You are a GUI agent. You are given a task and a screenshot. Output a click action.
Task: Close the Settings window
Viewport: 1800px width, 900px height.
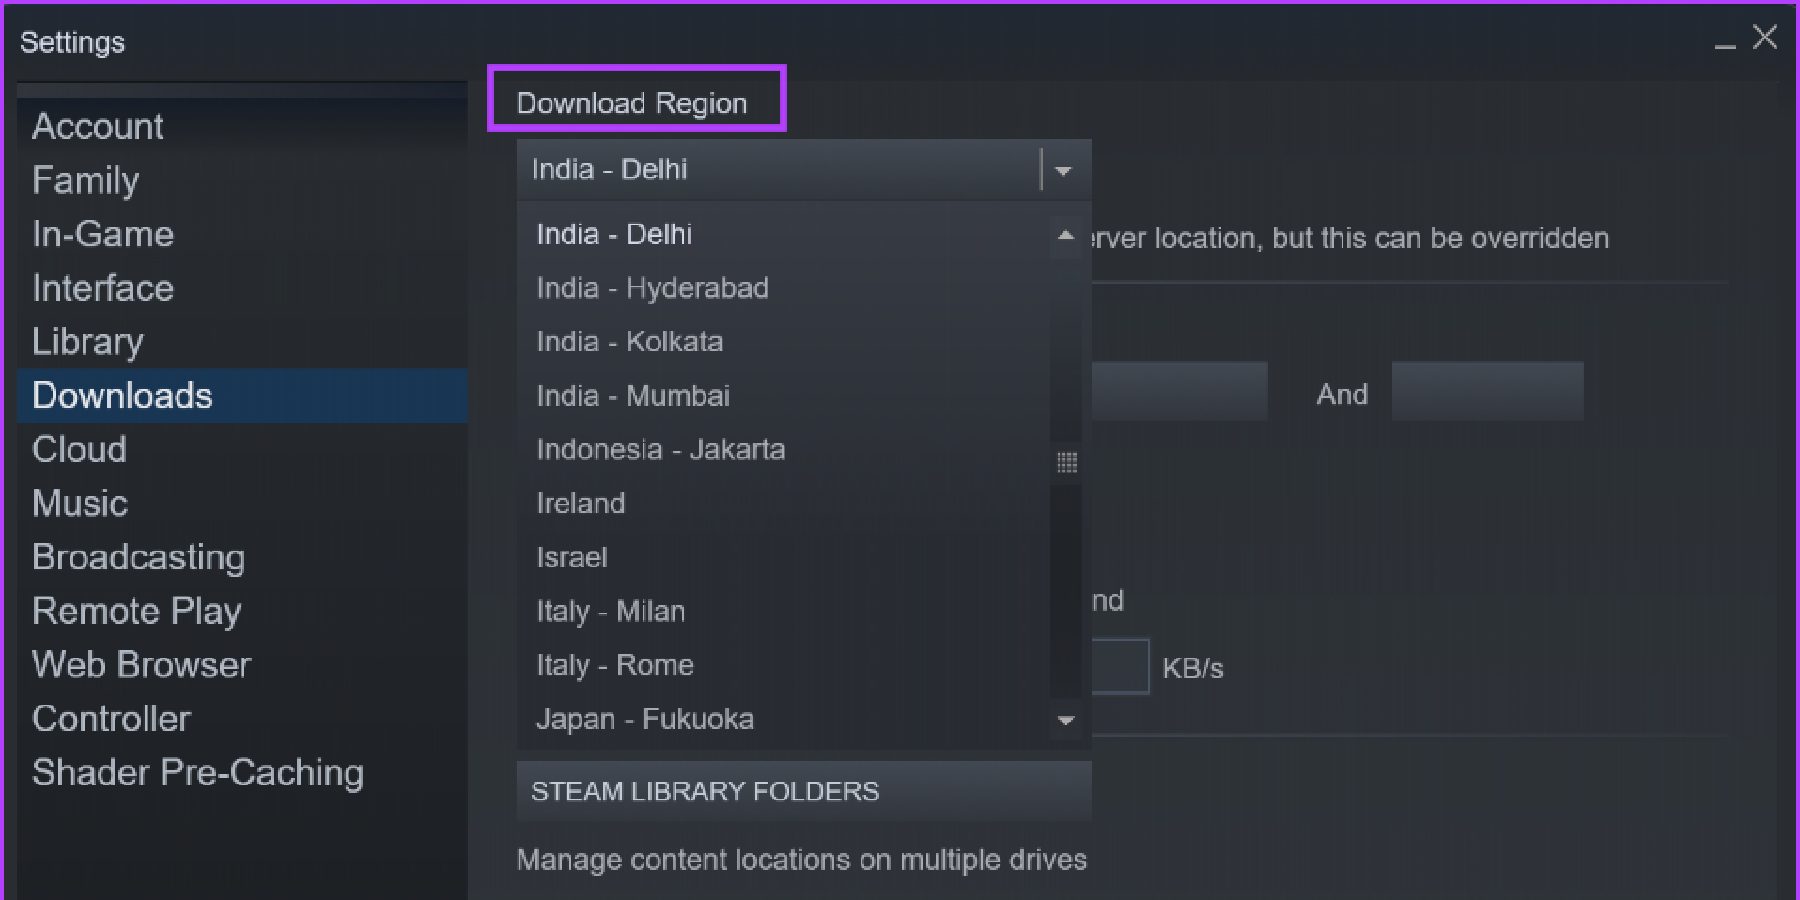[1765, 38]
